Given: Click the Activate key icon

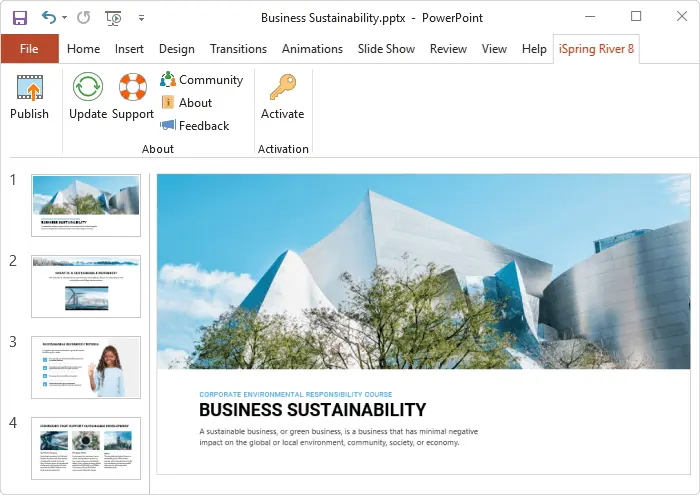Looking at the screenshot, I should pyautogui.click(x=283, y=87).
